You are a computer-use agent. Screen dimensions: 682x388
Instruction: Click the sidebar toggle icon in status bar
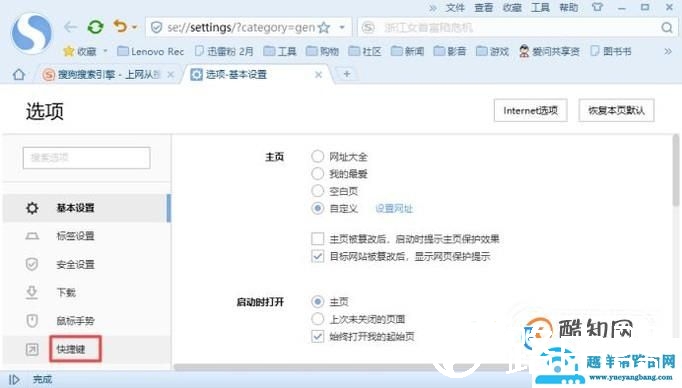[x=14, y=380]
